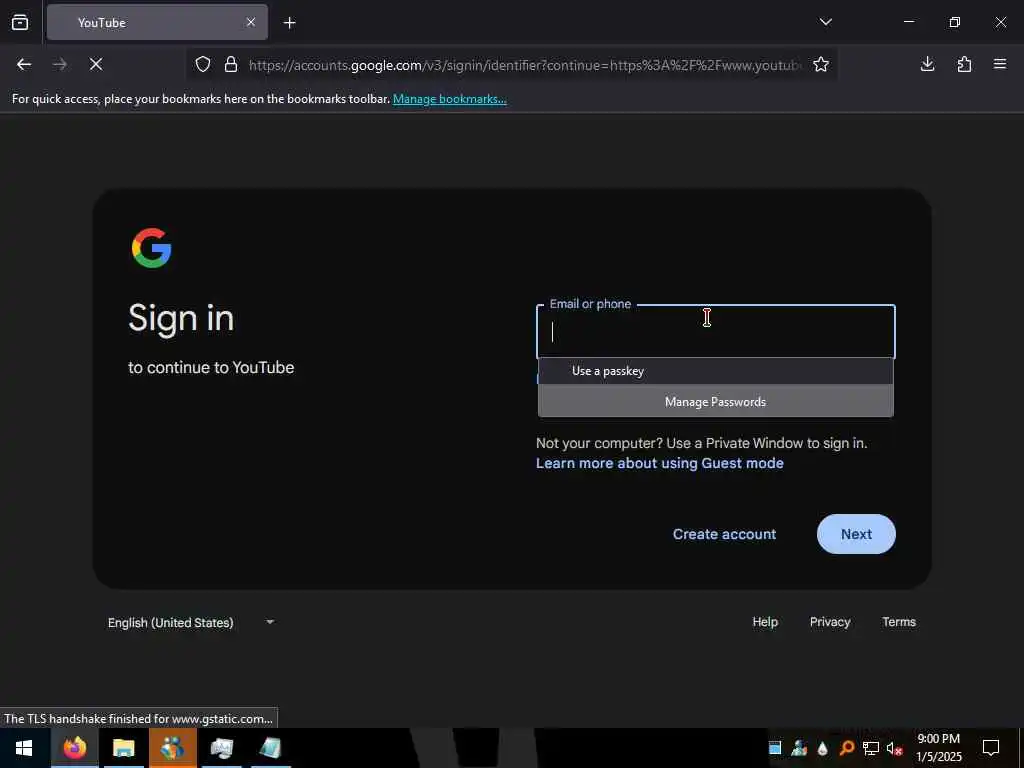Image resolution: width=1024 pixels, height=768 pixels.
Task: Show site security via padlock icon
Action: point(231,64)
